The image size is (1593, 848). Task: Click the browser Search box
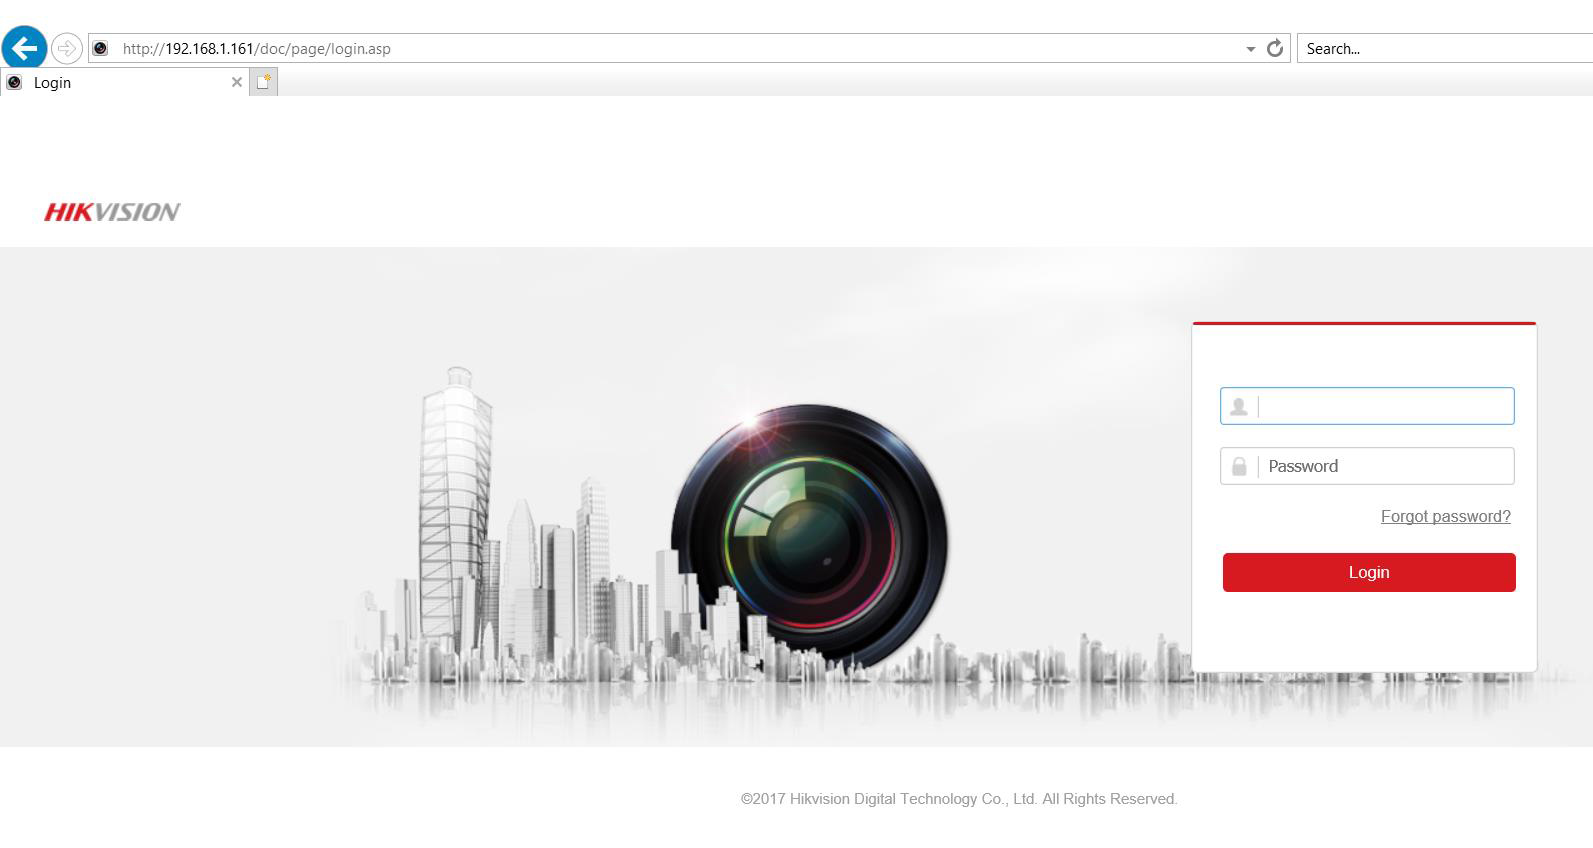tap(1445, 48)
